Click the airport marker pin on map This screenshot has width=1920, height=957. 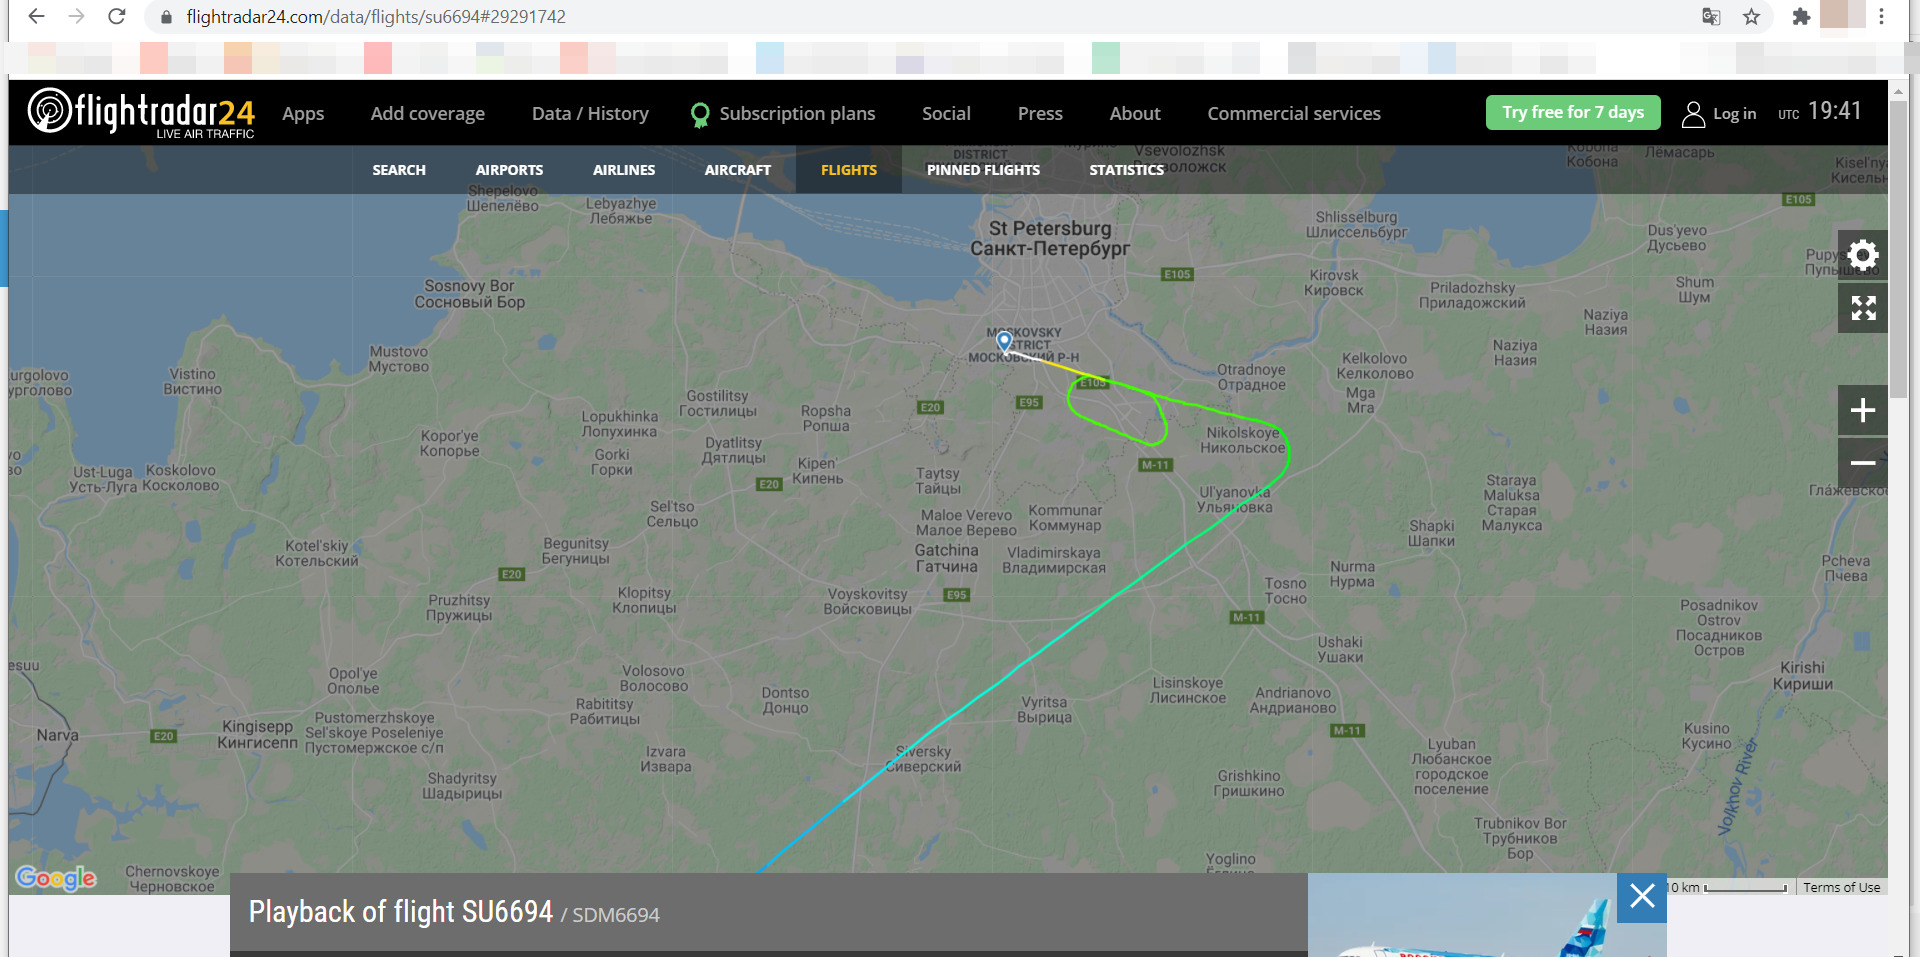(1004, 342)
